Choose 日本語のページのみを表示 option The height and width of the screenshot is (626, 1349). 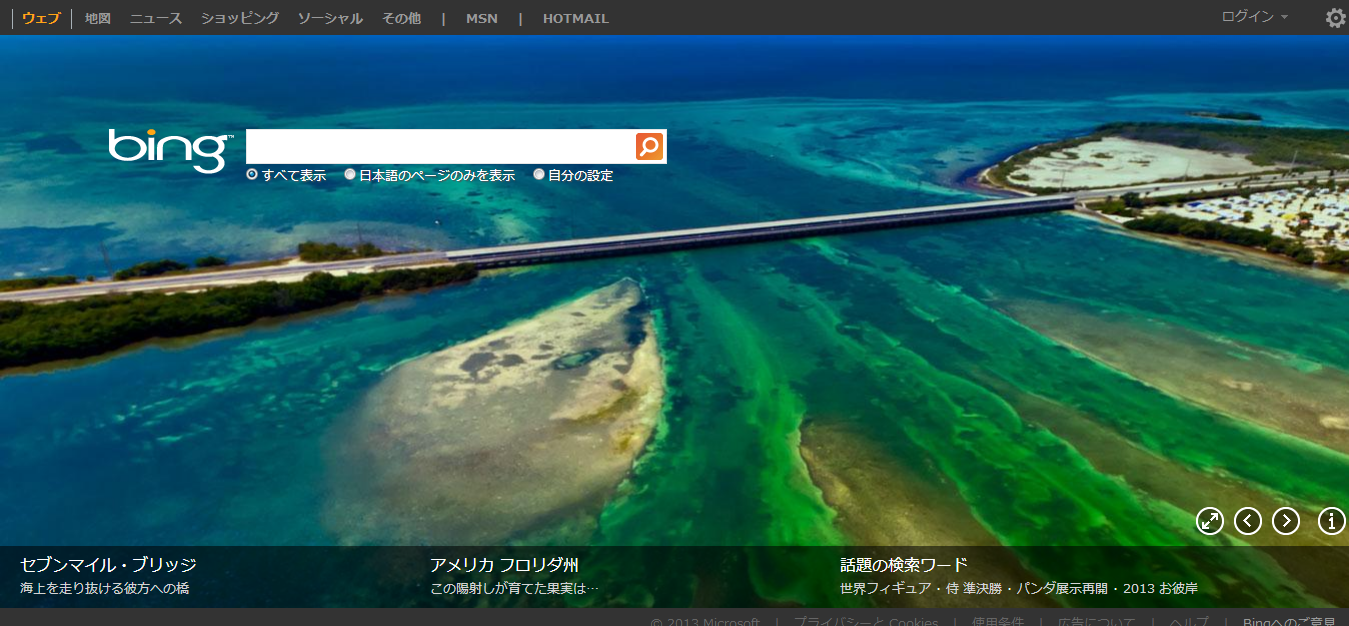click(x=350, y=175)
